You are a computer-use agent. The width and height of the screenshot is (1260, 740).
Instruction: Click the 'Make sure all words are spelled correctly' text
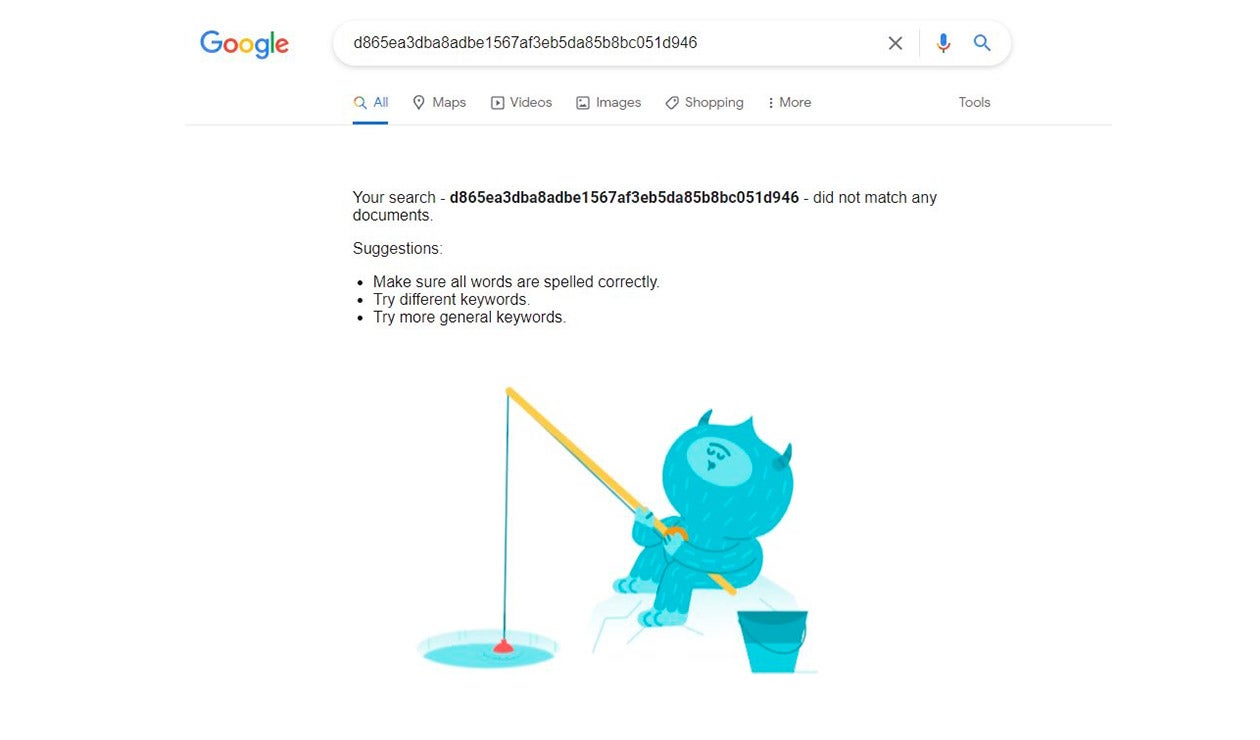(x=516, y=282)
